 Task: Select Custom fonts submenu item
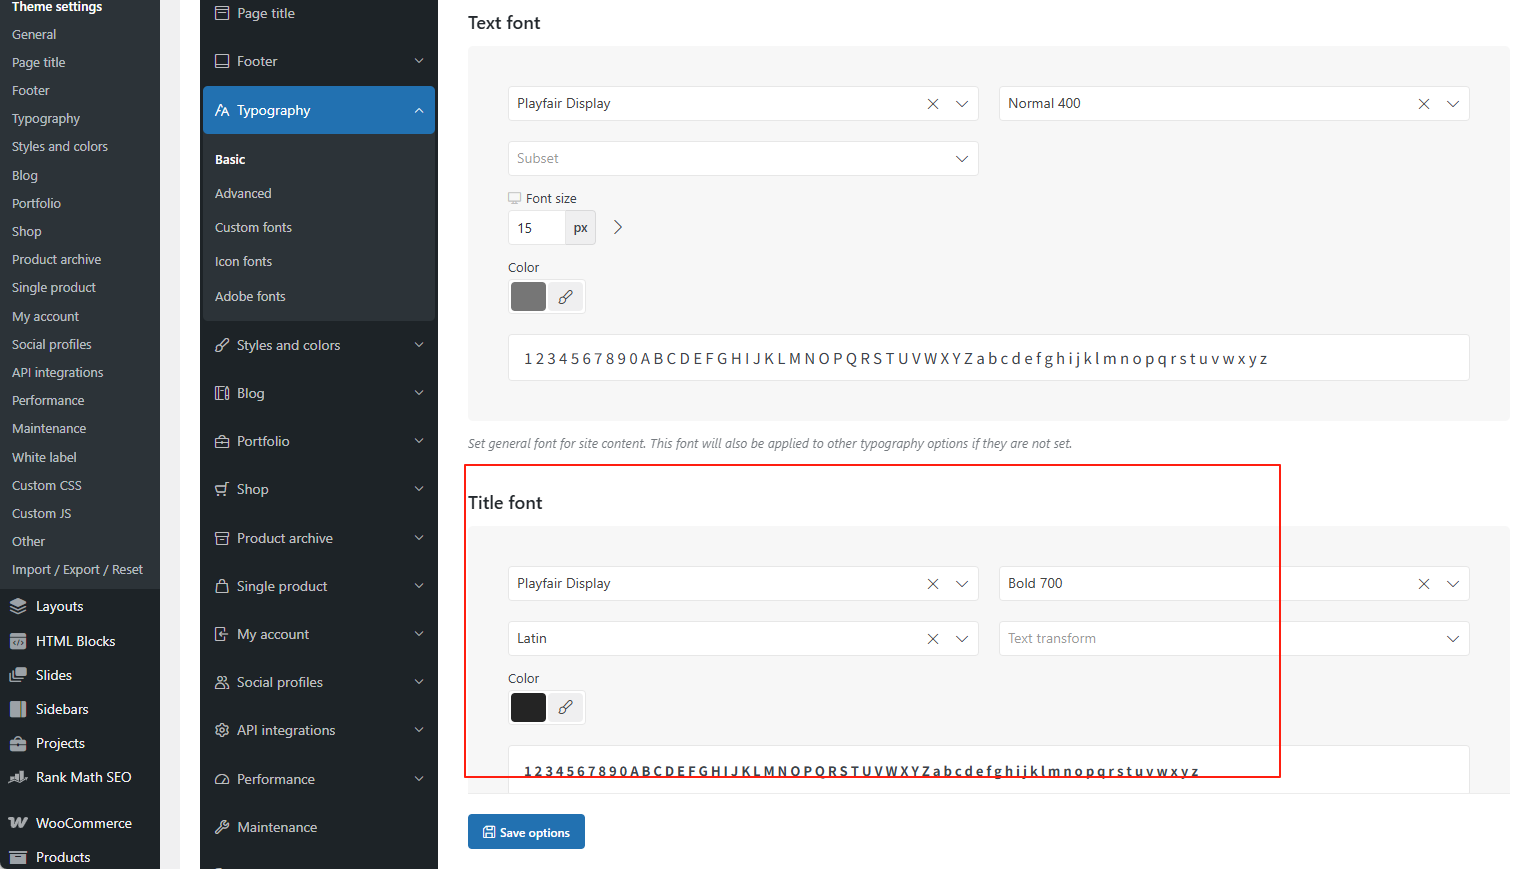253,228
